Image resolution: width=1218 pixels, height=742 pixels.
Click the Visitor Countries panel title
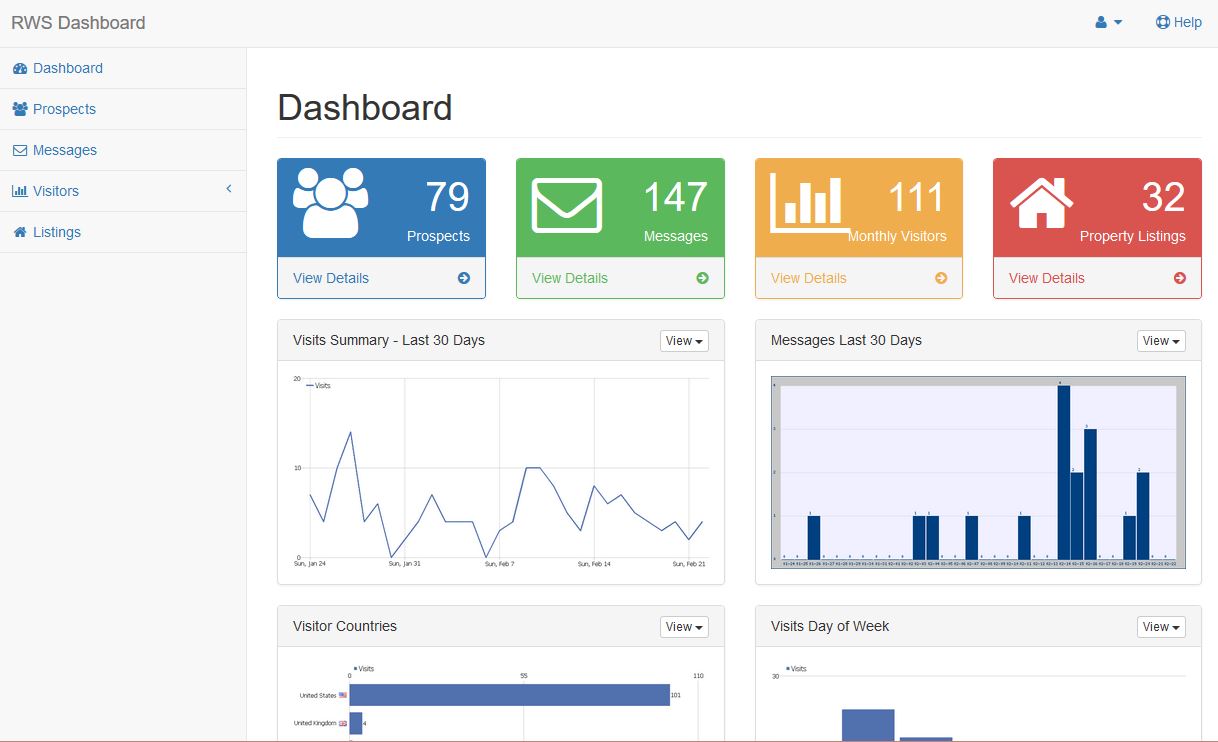[x=345, y=626]
